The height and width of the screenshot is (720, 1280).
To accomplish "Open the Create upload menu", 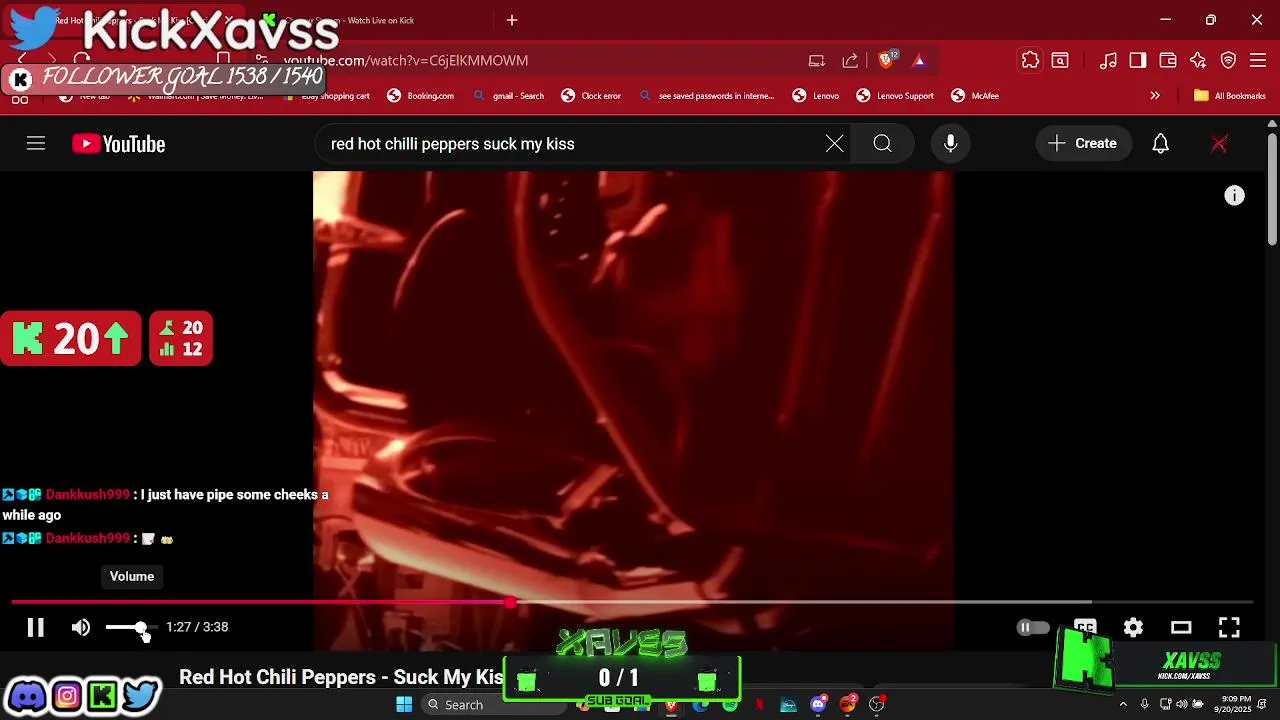I will pyautogui.click(x=1083, y=144).
